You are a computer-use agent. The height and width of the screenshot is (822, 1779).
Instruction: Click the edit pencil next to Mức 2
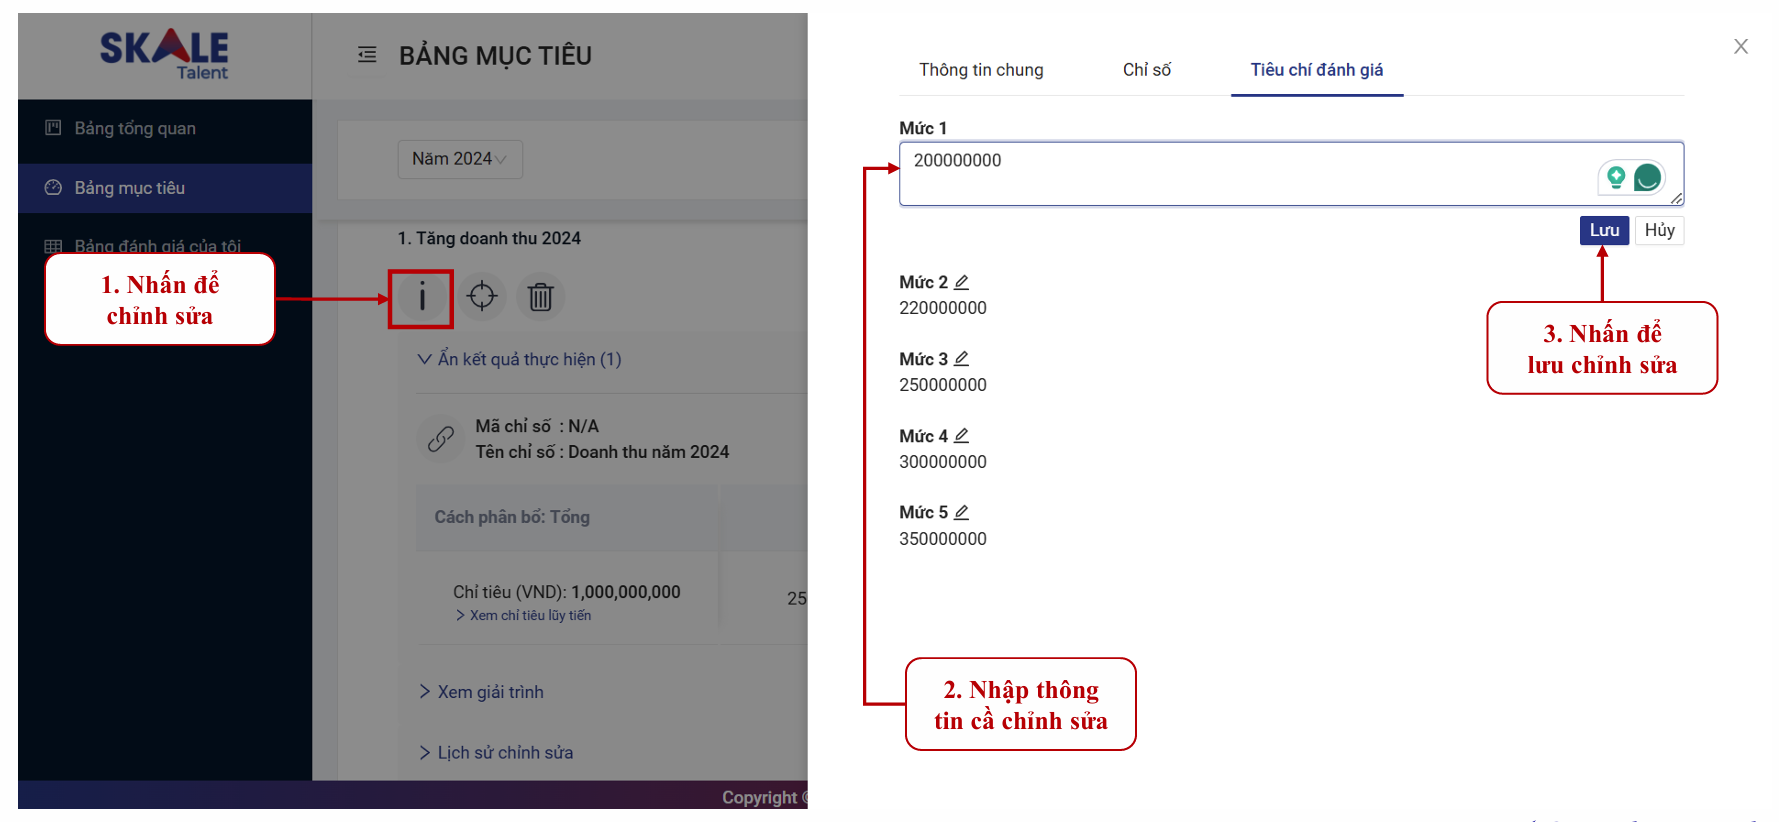(x=961, y=282)
